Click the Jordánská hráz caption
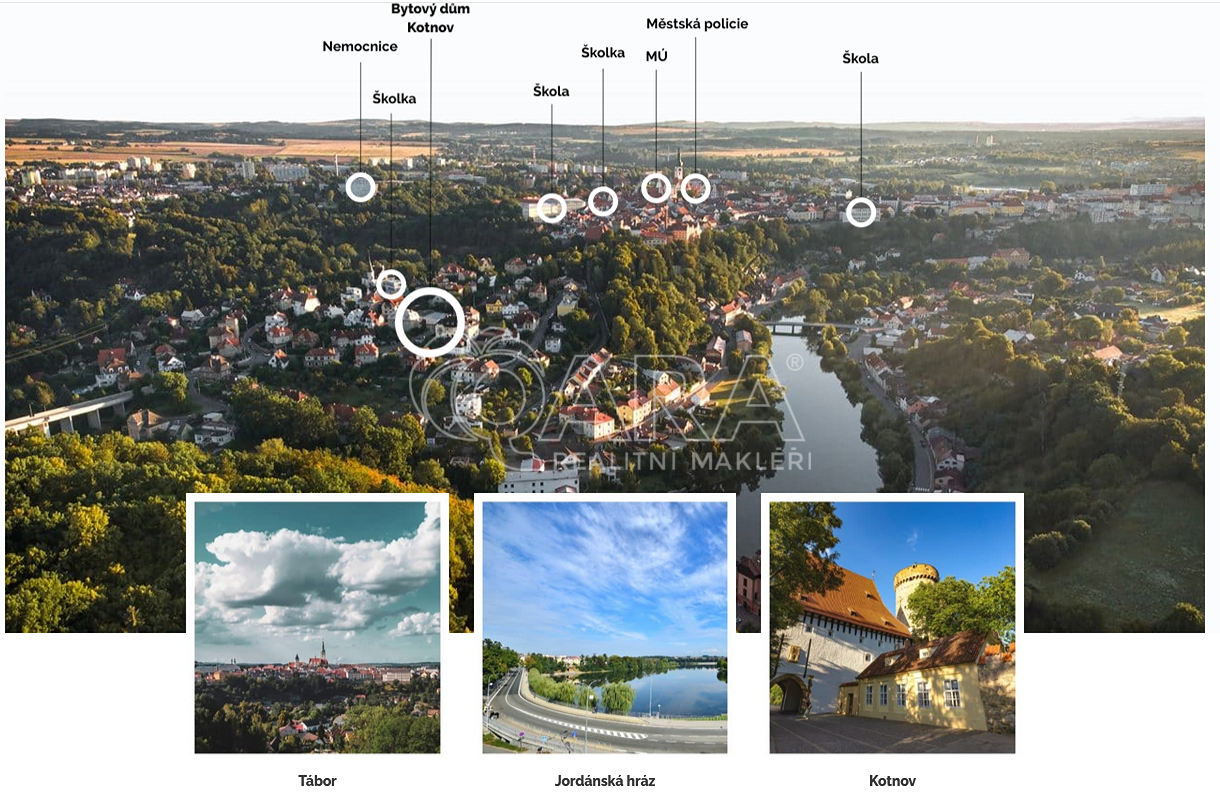Screen dimensions: 1220x796 click(605, 781)
